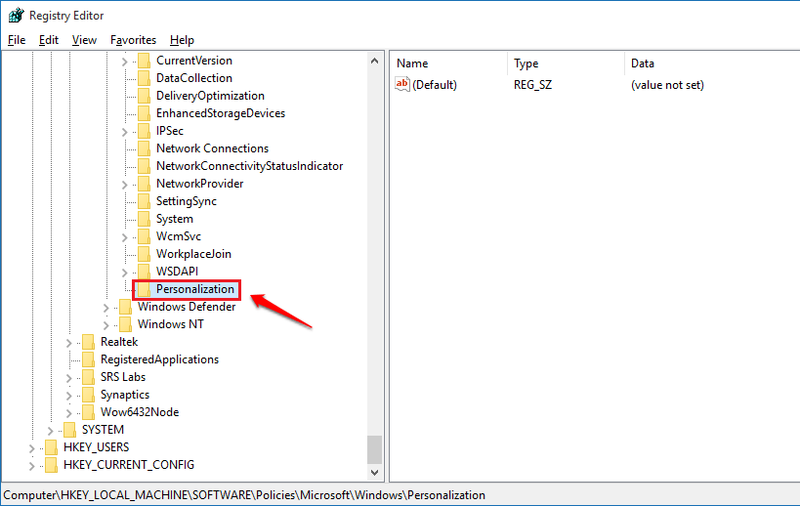
Task: Click the Synaptics folder icon
Action: pos(88,395)
